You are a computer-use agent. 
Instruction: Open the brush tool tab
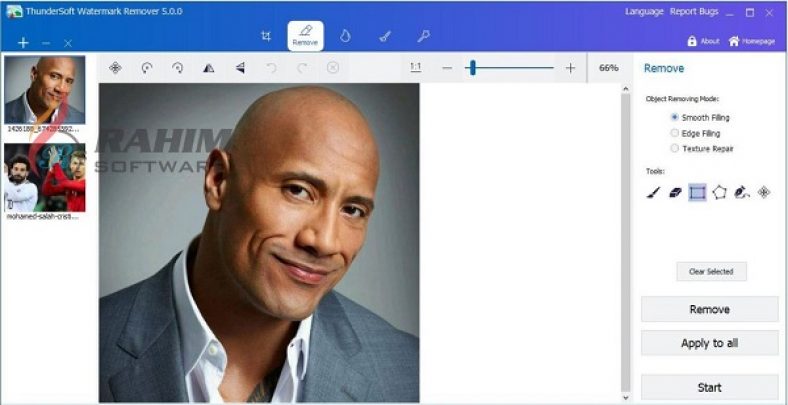(x=385, y=36)
